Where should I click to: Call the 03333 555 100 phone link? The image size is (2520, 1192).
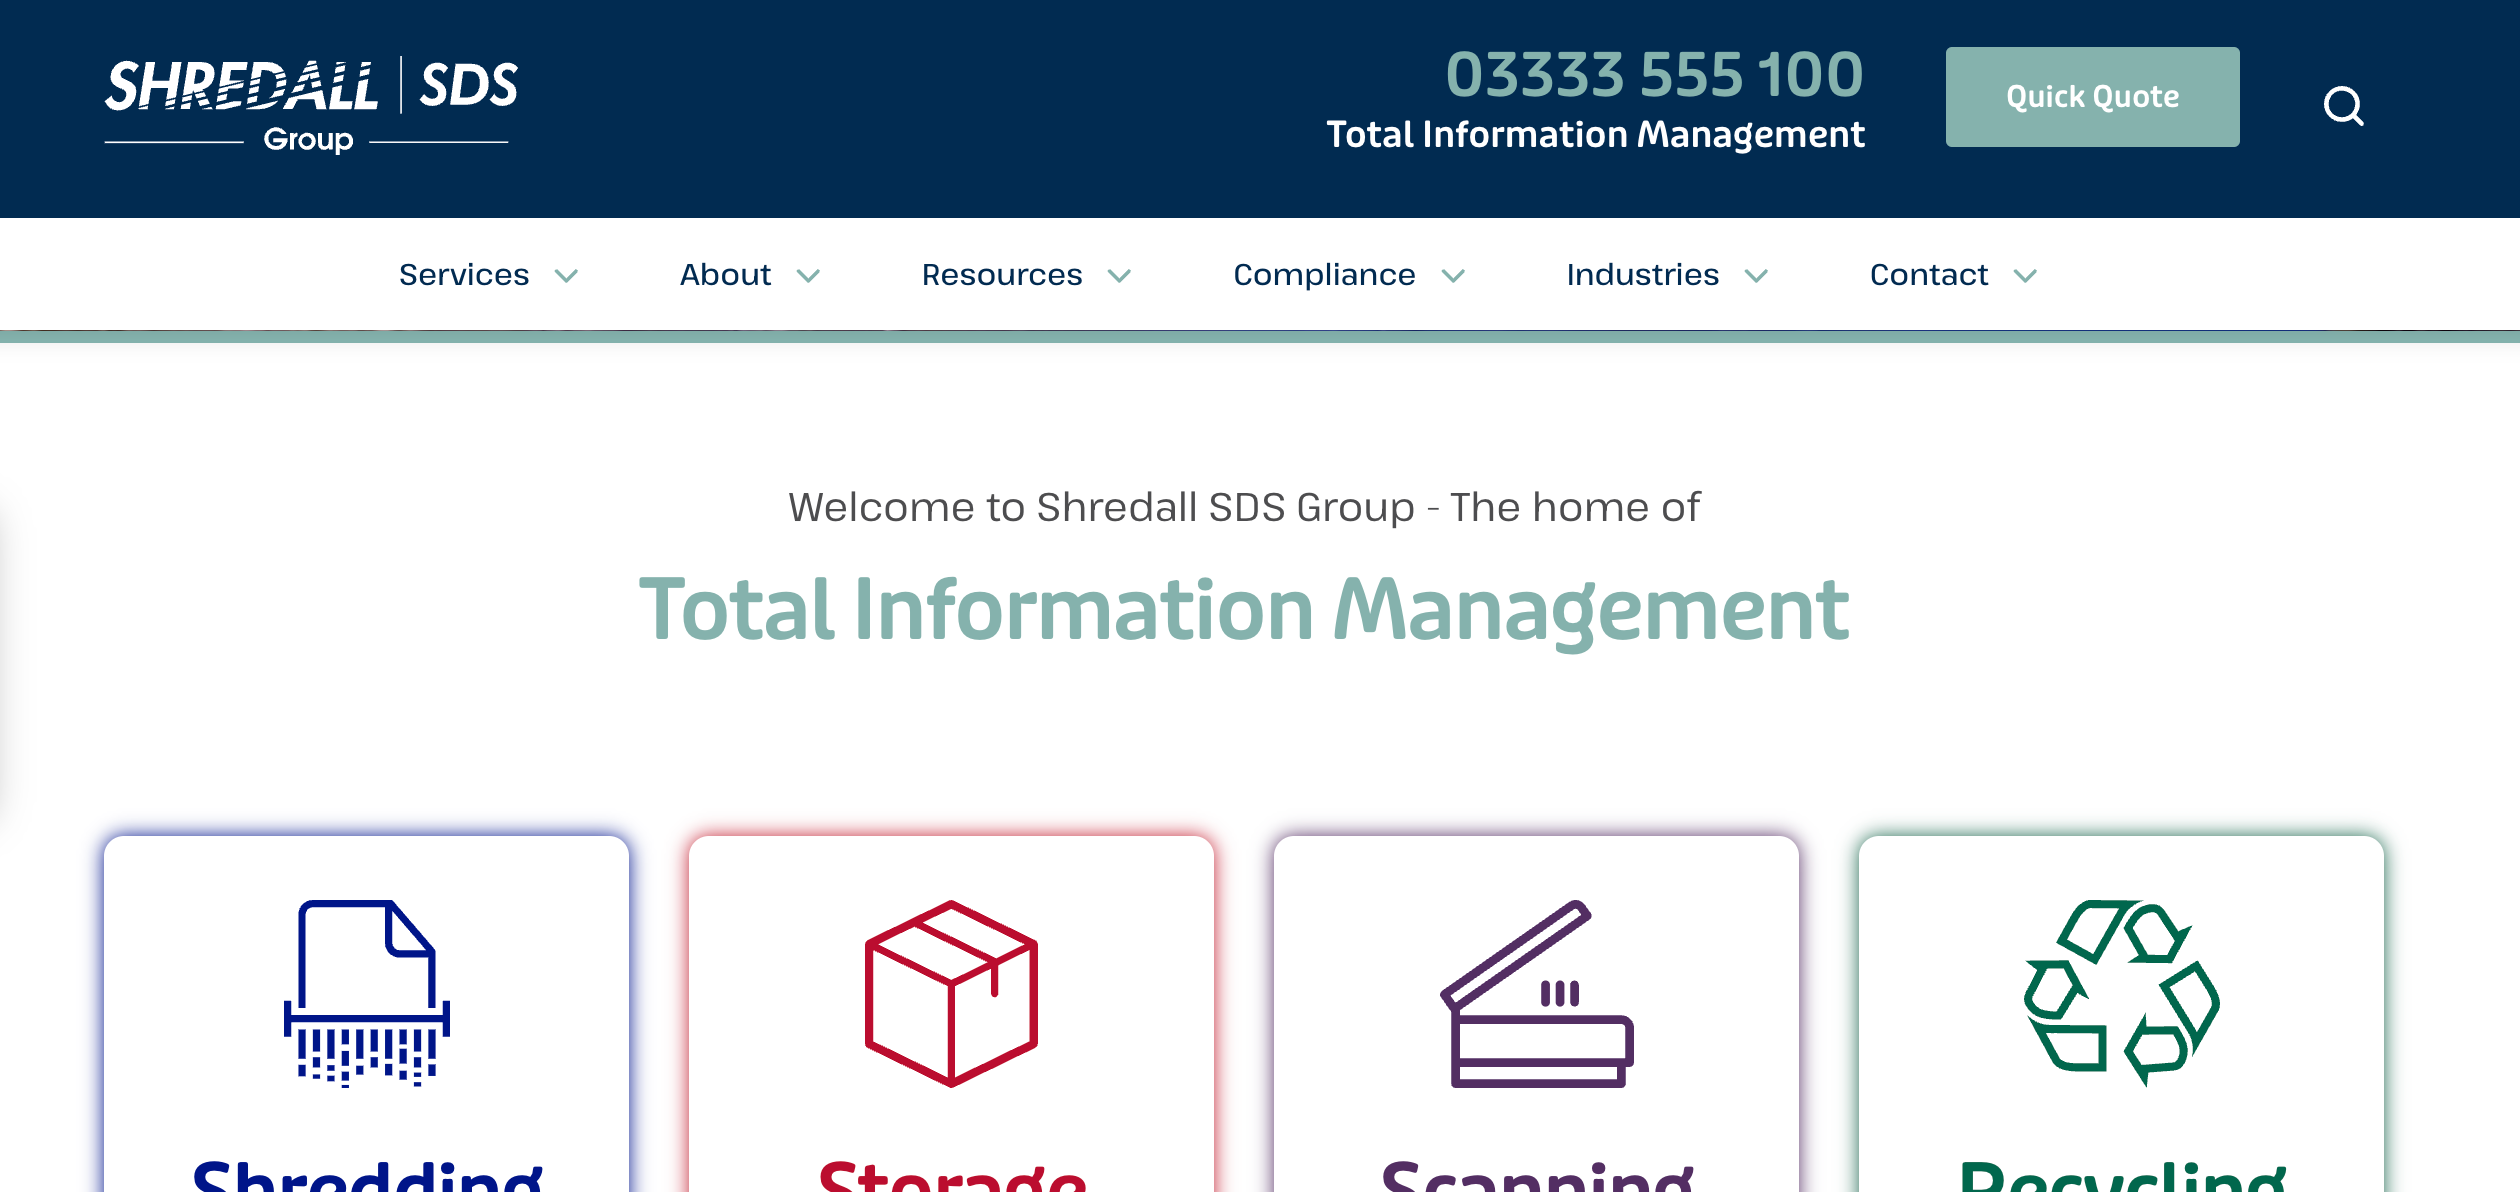point(1654,75)
